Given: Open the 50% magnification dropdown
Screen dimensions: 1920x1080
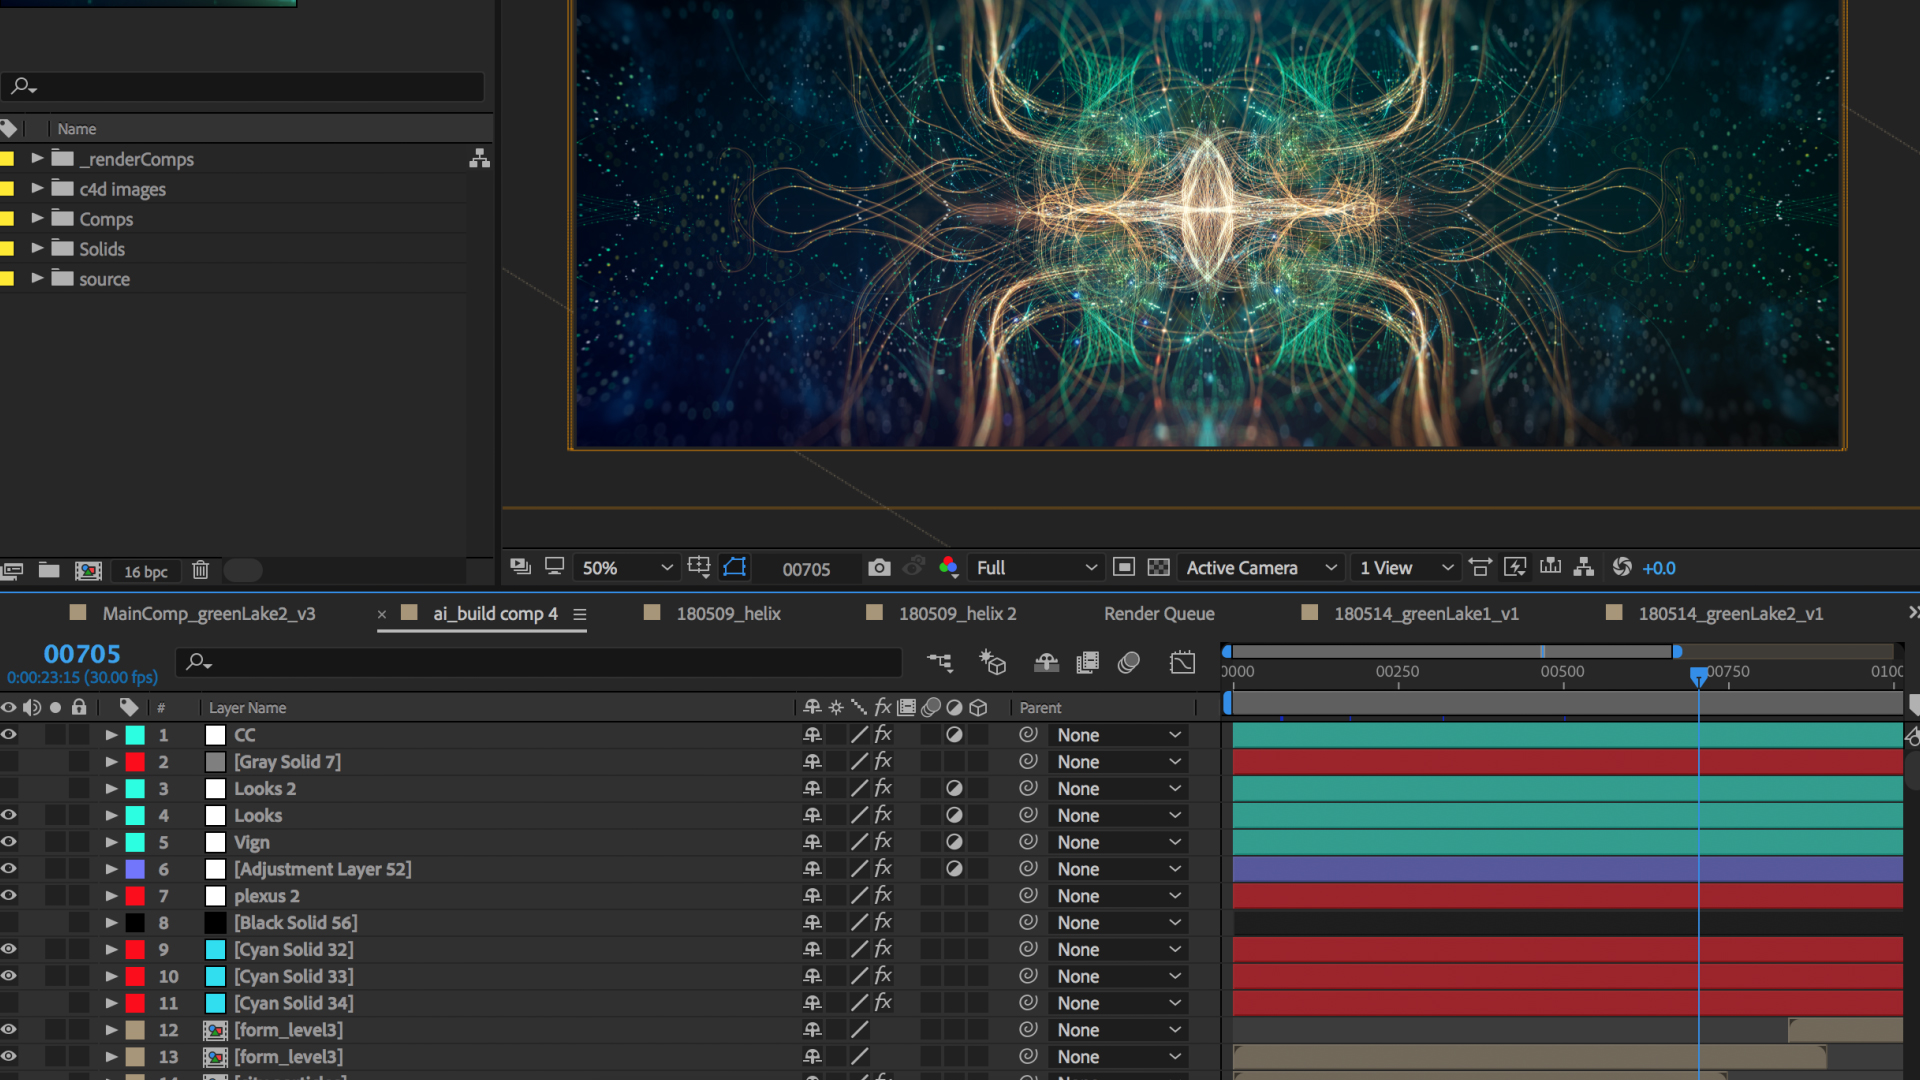Looking at the screenshot, I should 627,568.
